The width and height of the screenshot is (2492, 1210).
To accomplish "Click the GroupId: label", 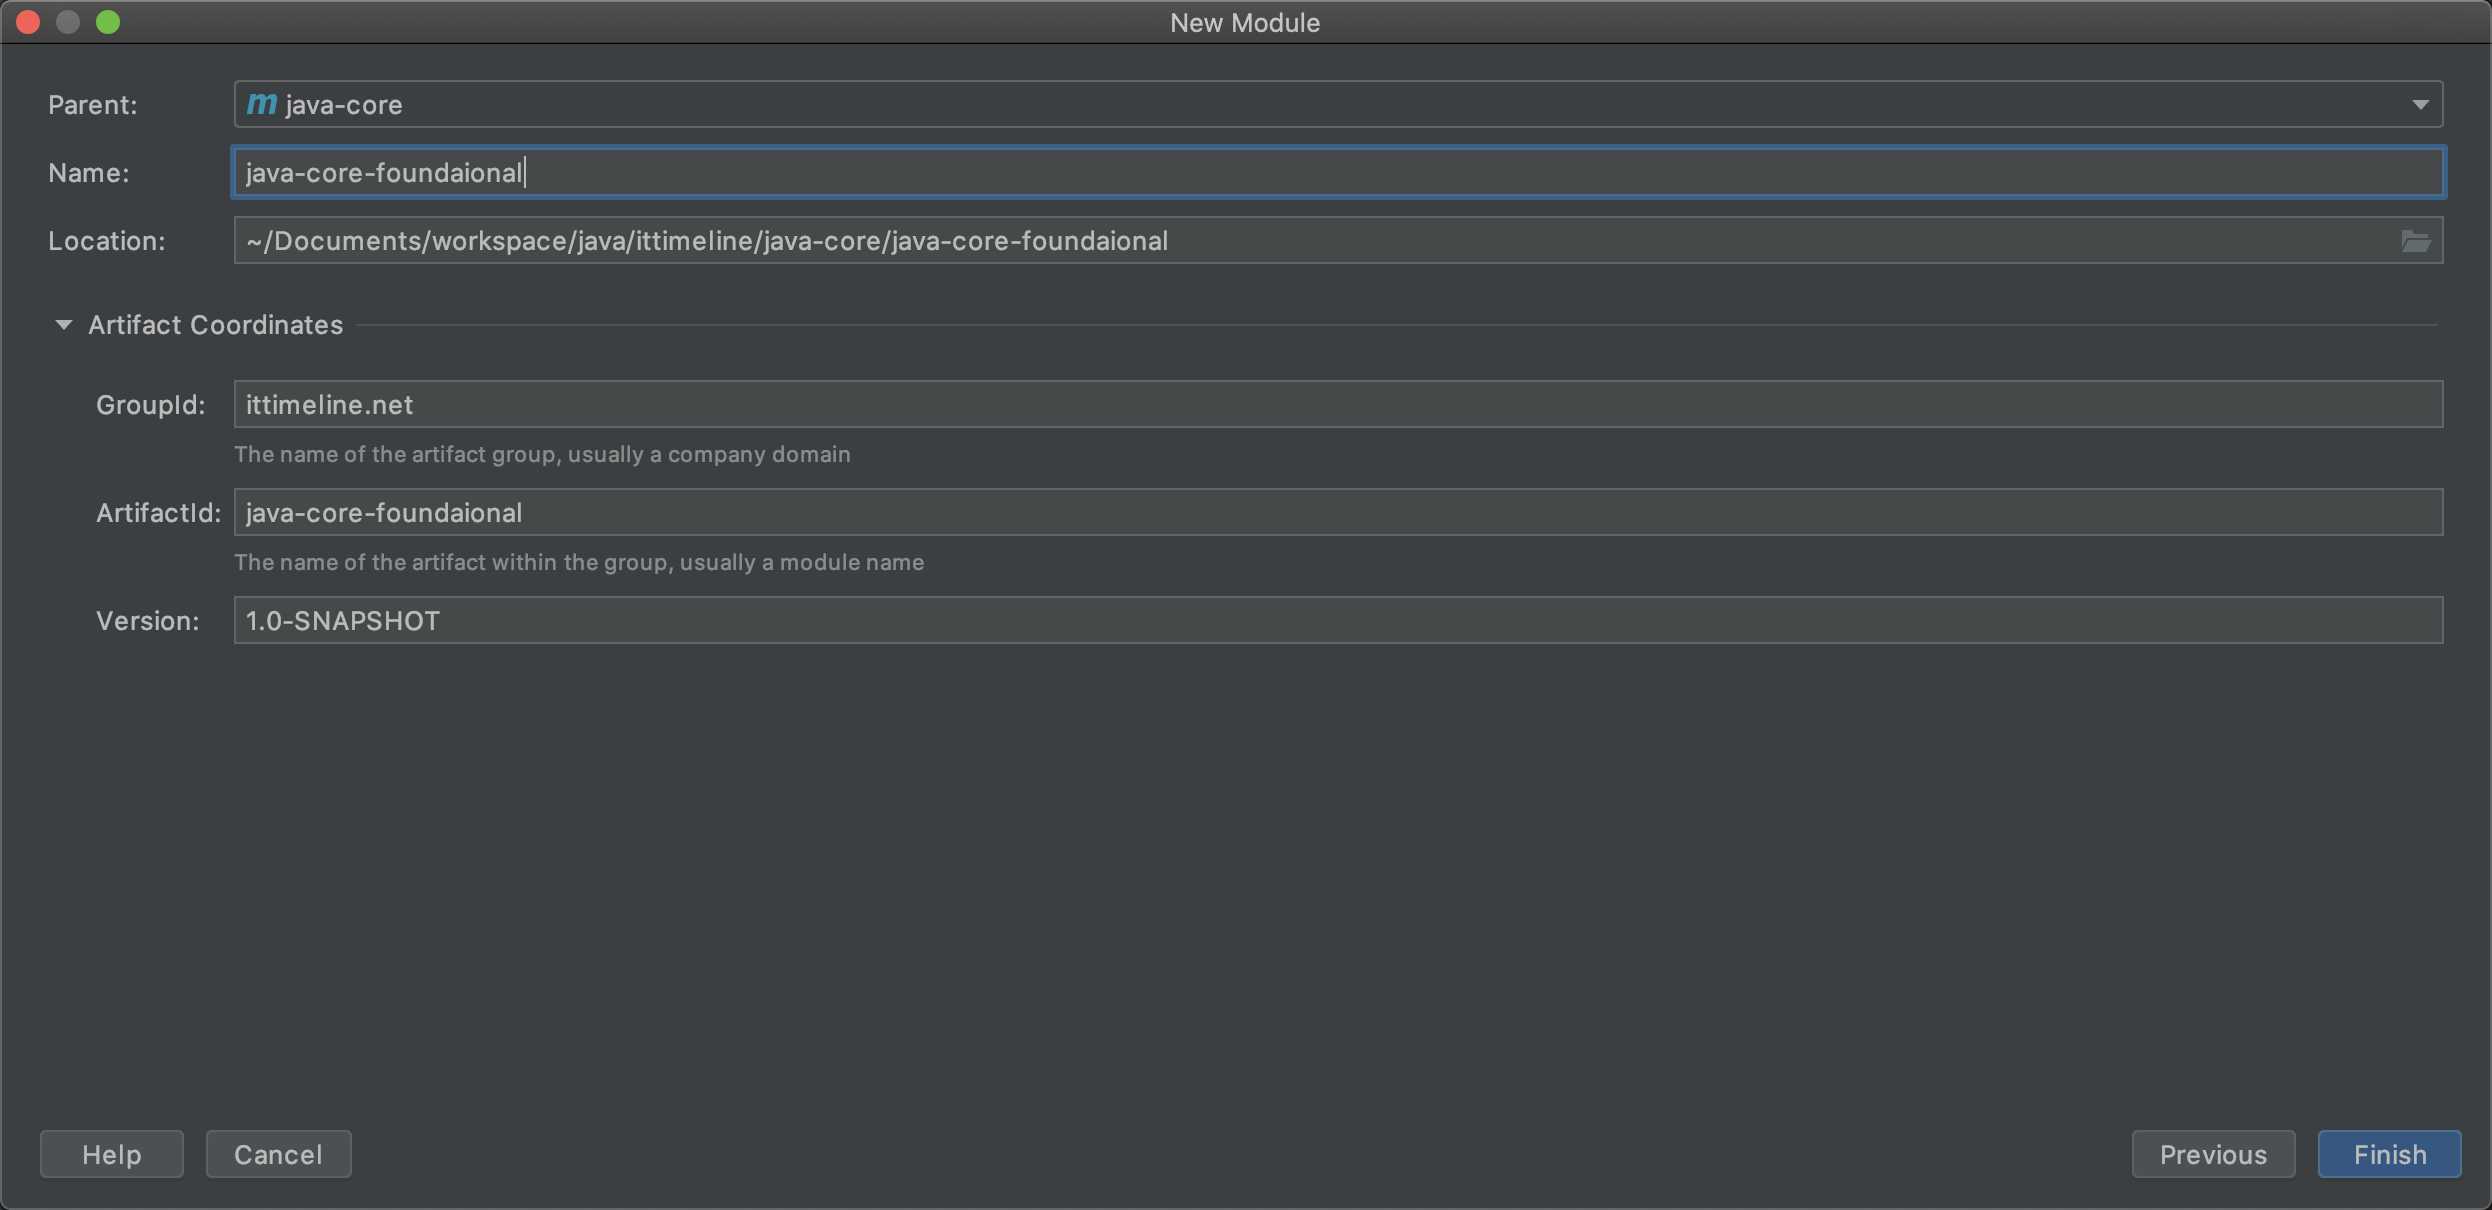I will [151, 404].
